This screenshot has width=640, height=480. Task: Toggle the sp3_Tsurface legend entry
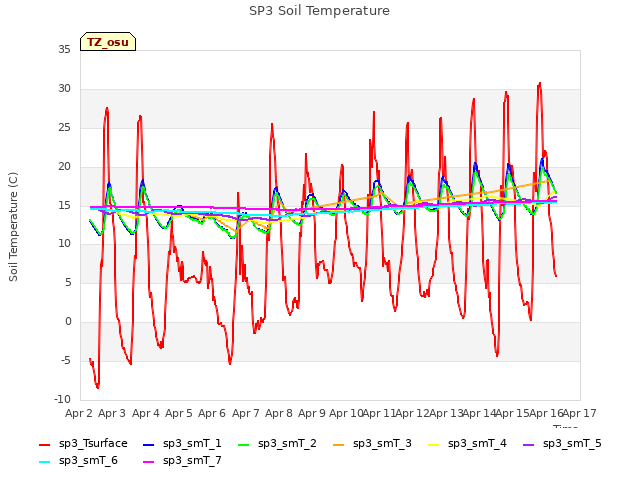(83, 444)
